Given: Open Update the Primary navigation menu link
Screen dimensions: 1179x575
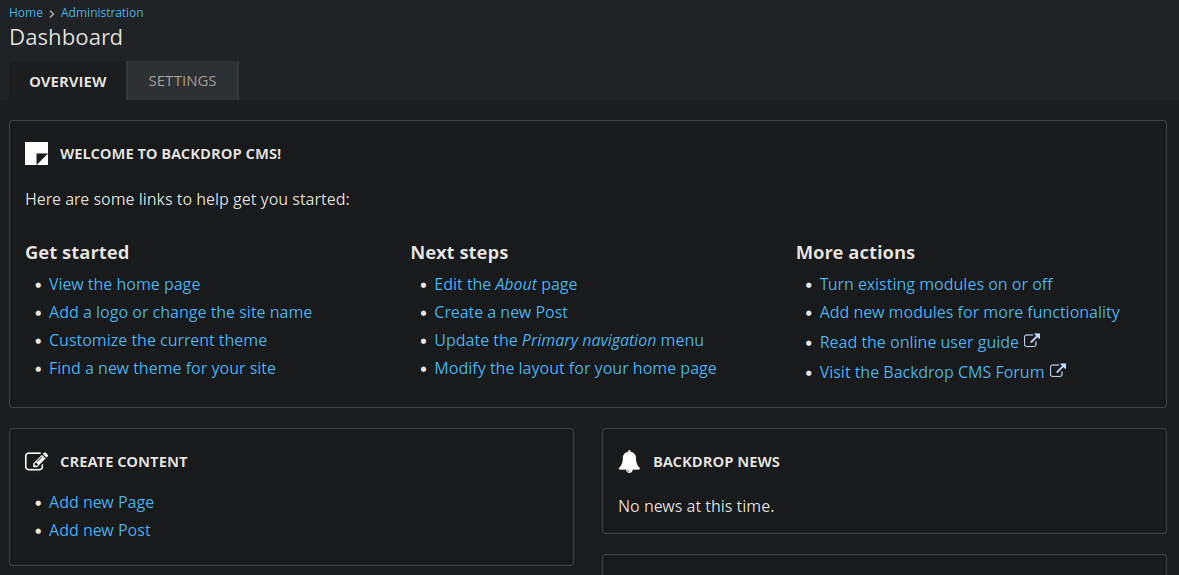Looking at the screenshot, I should tap(569, 340).
